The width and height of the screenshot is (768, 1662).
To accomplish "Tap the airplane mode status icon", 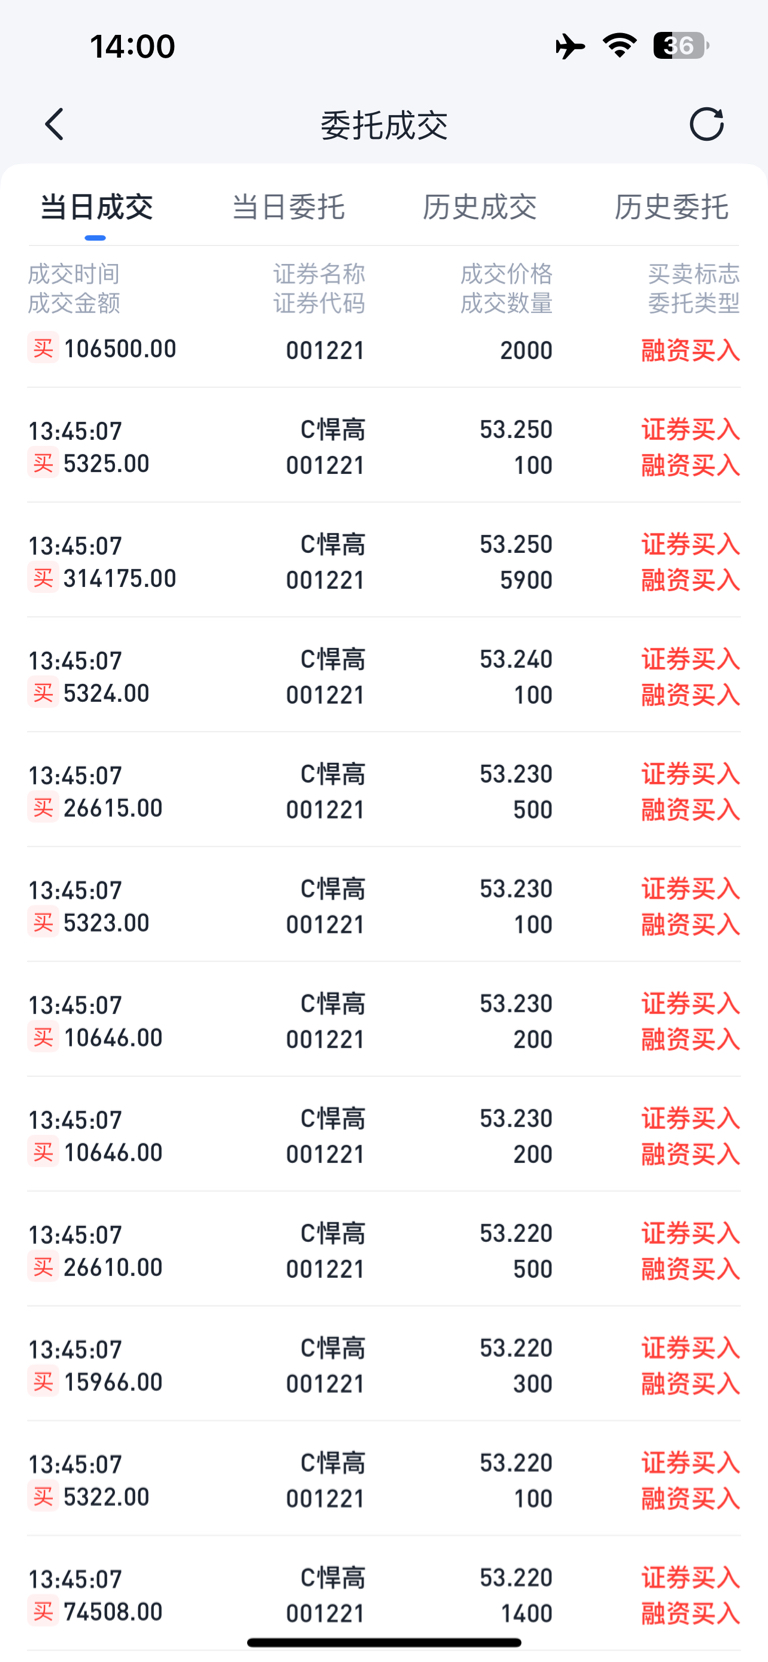I will pyautogui.click(x=570, y=46).
